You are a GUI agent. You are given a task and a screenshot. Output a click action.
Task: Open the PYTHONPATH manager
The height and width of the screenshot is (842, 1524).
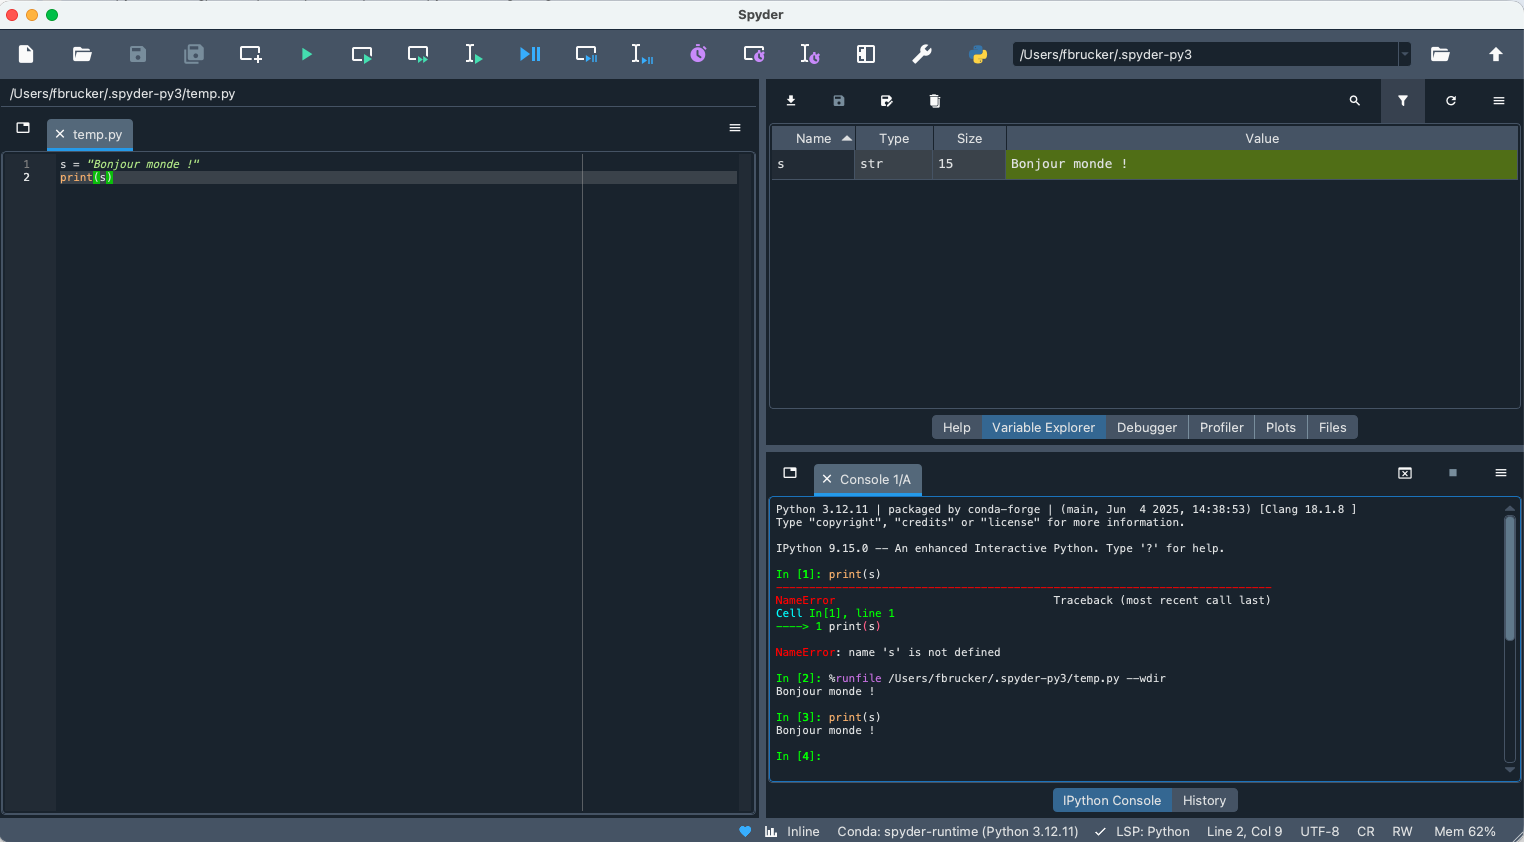(x=978, y=54)
